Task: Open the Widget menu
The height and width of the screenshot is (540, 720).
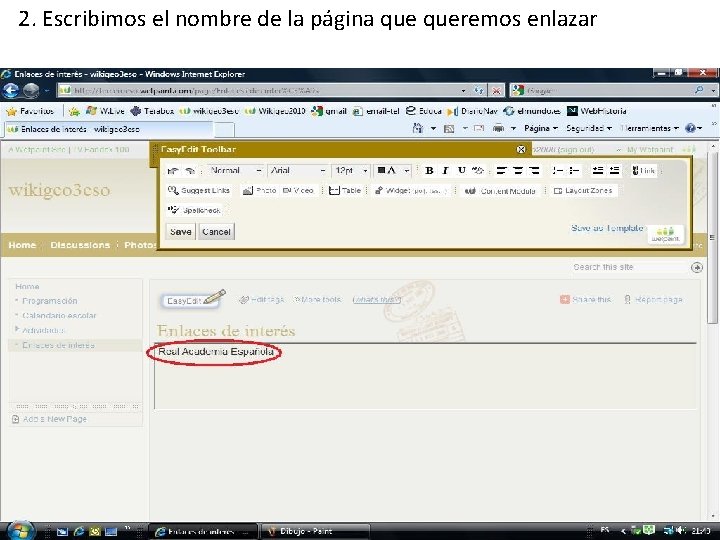Action: click(411, 190)
